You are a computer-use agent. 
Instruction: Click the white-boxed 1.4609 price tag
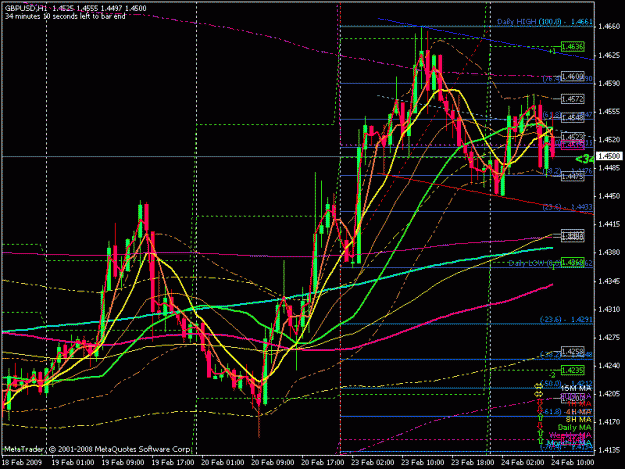coord(572,76)
